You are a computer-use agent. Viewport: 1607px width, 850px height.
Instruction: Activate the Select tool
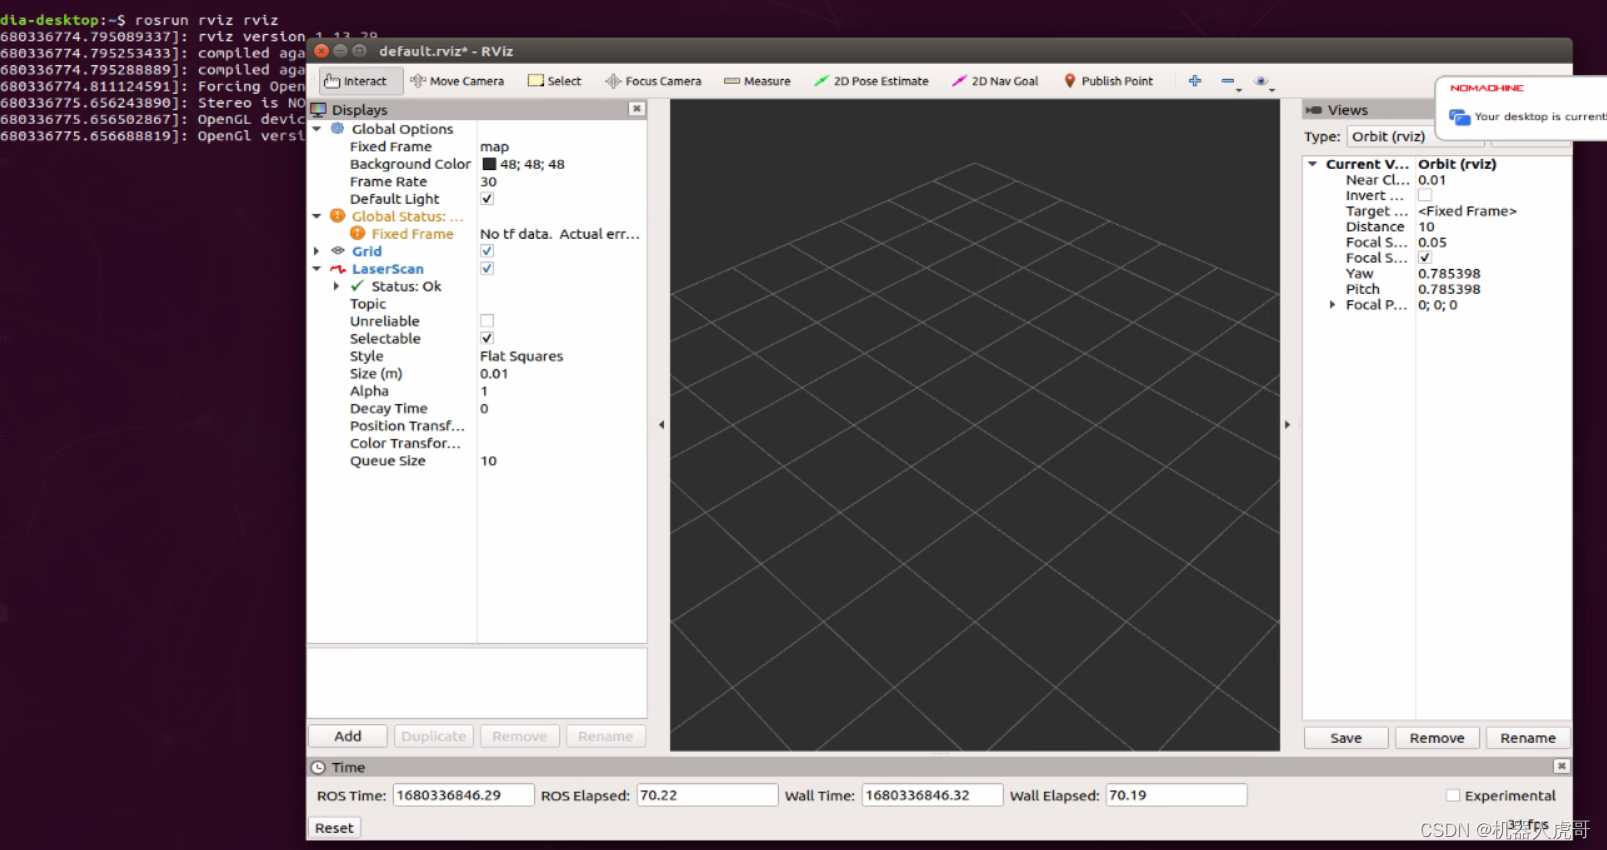pos(555,81)
